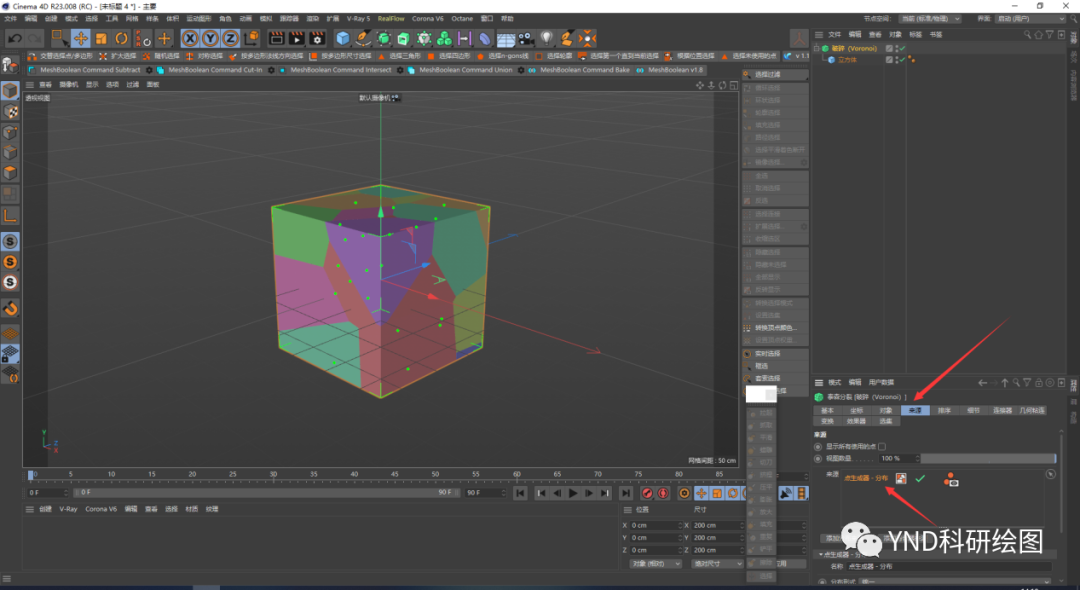
Task: Open the Render Settings clapperboard icon
Action: [x=318, y=39]
